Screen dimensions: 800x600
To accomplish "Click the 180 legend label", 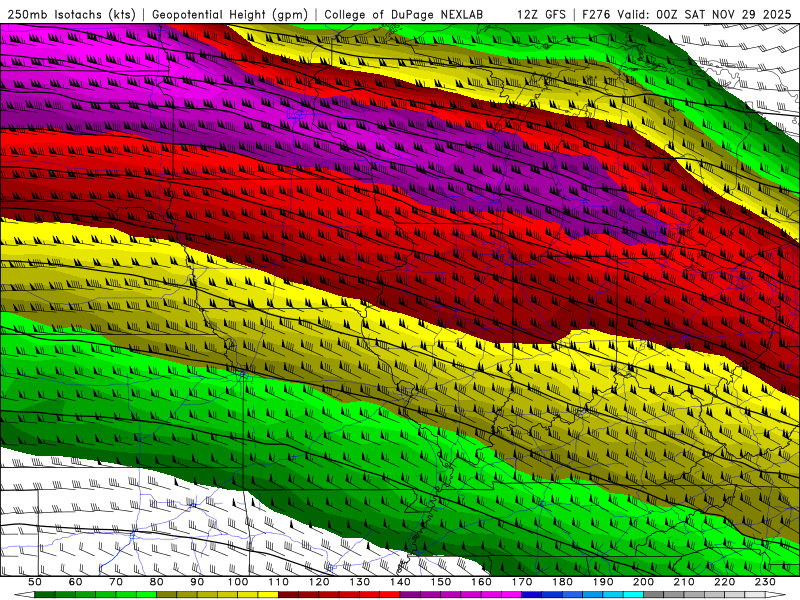I will point(562,582).
